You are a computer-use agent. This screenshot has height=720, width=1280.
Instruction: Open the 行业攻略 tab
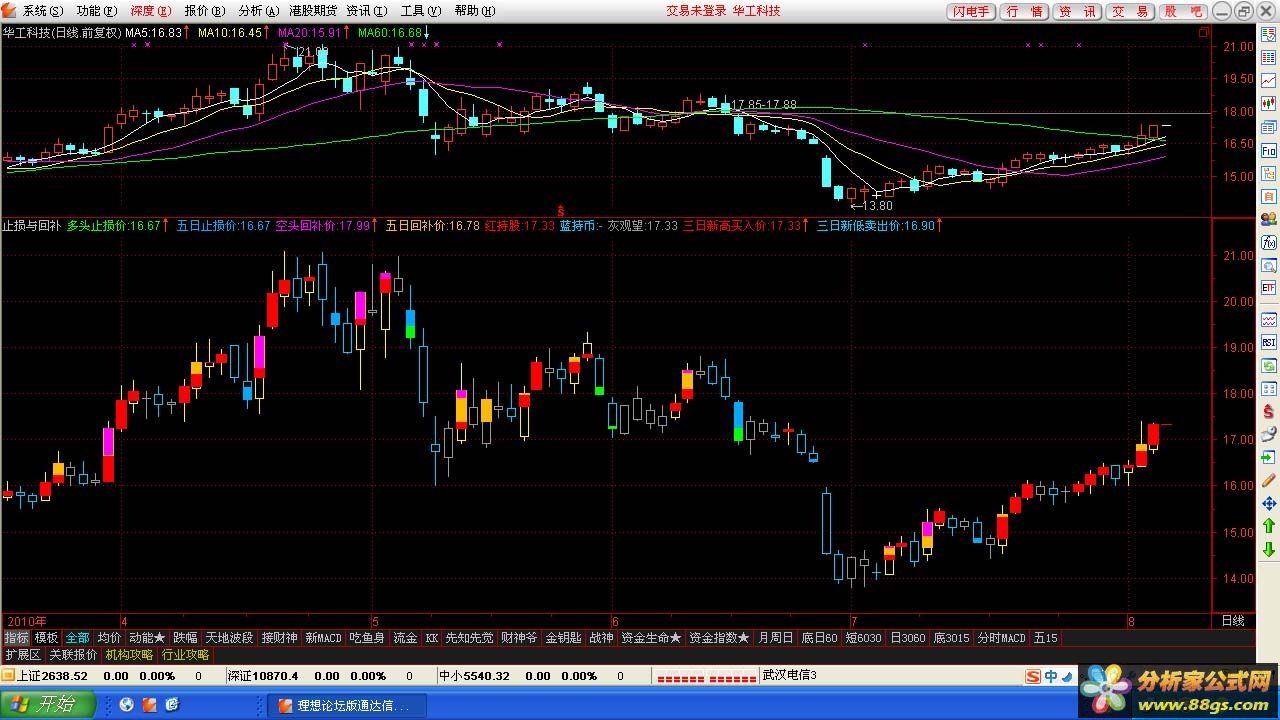[x=185, y=655]
